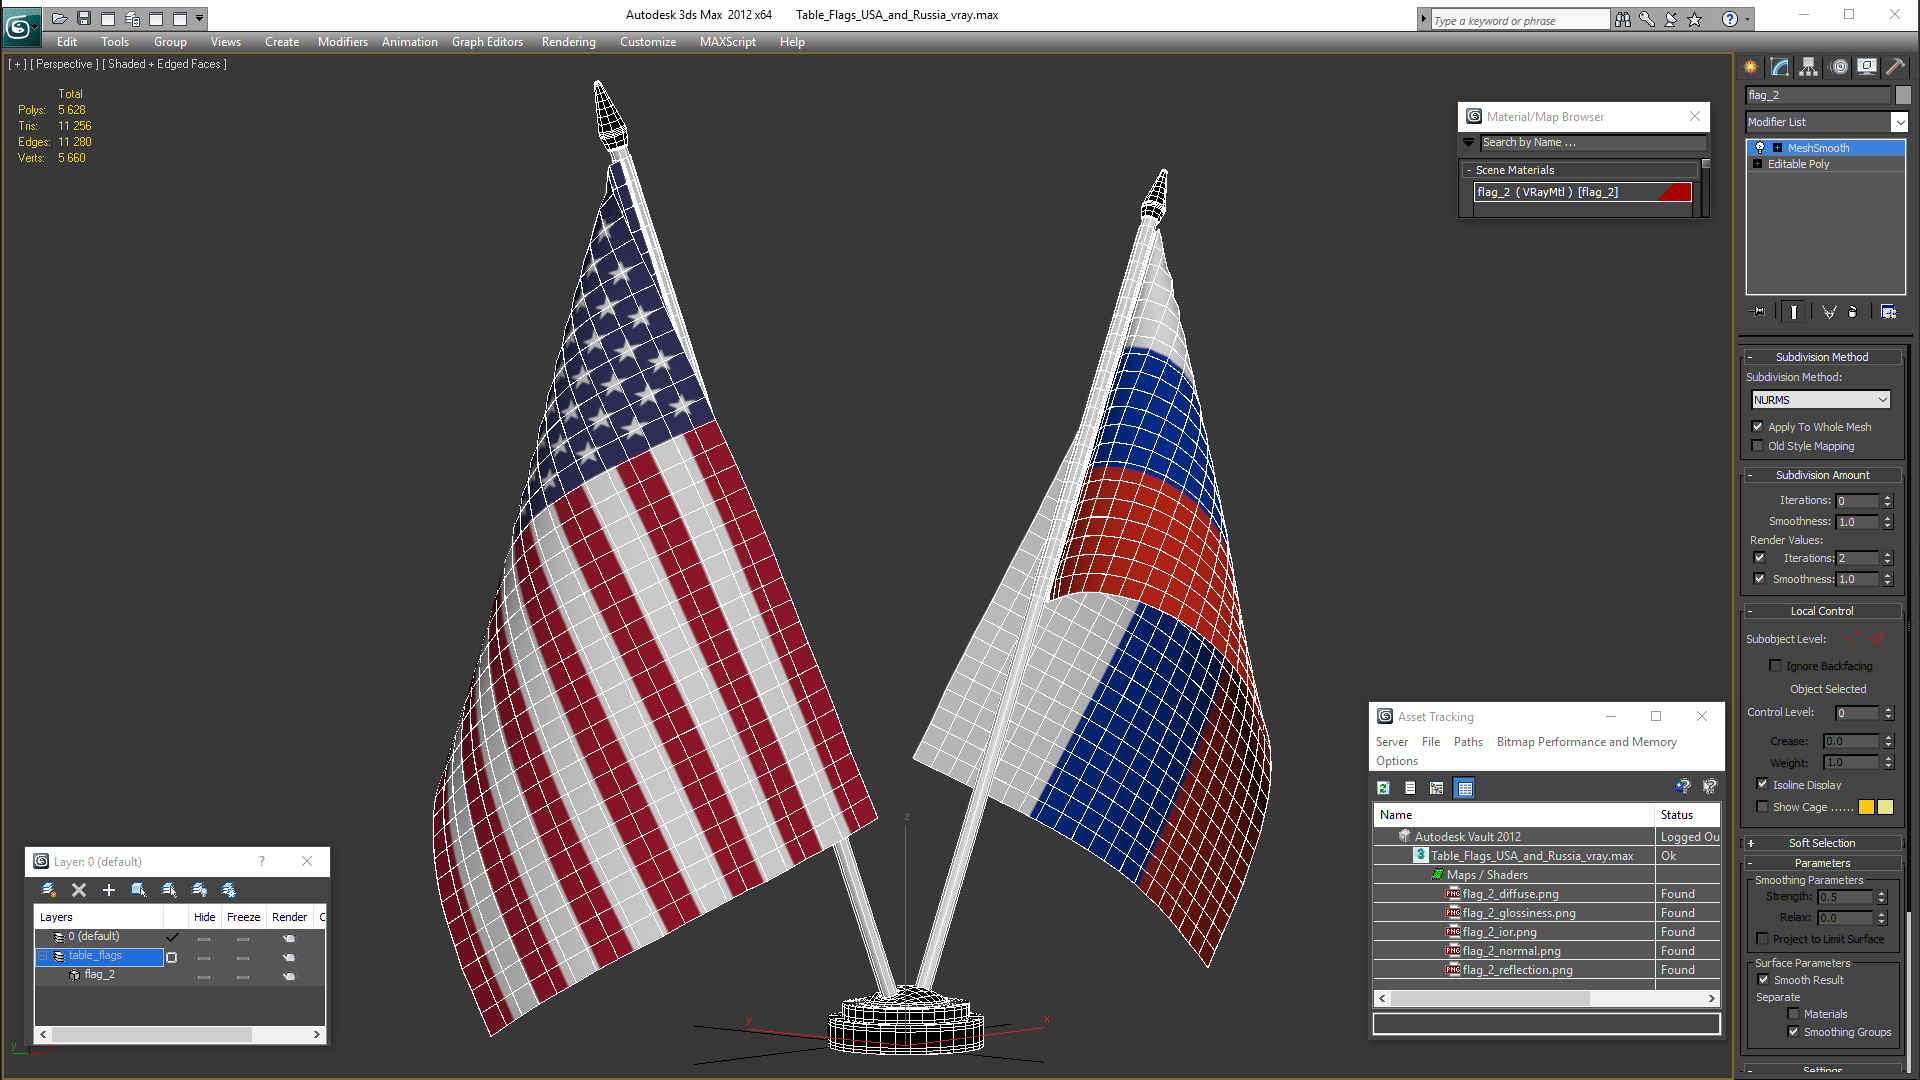Open Bitmap Performance and Memory menu
The width and height of the screenshot is (1920, 1080).
pos(1586,742)
